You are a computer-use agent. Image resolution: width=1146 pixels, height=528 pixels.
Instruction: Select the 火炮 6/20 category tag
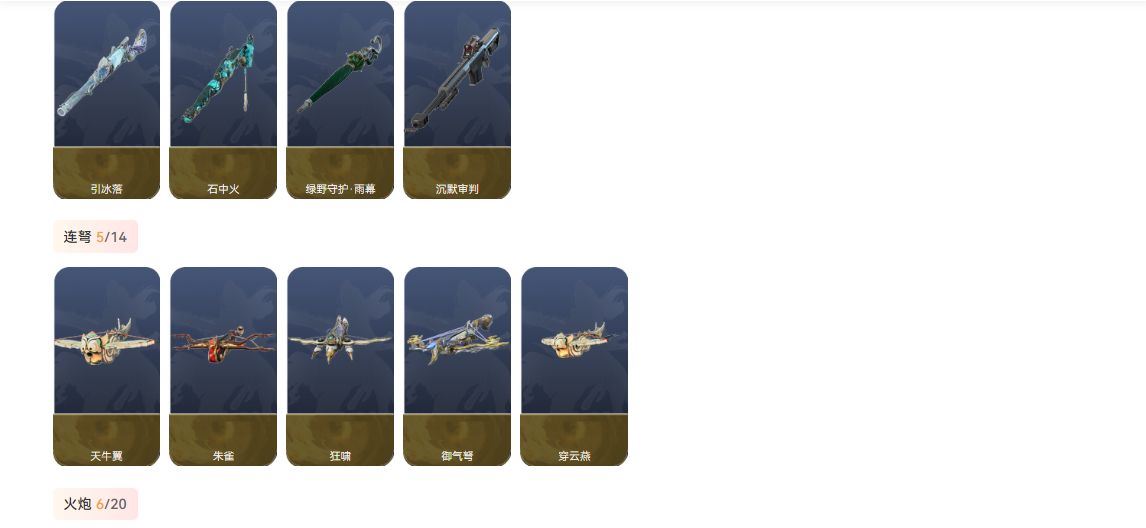96,504
